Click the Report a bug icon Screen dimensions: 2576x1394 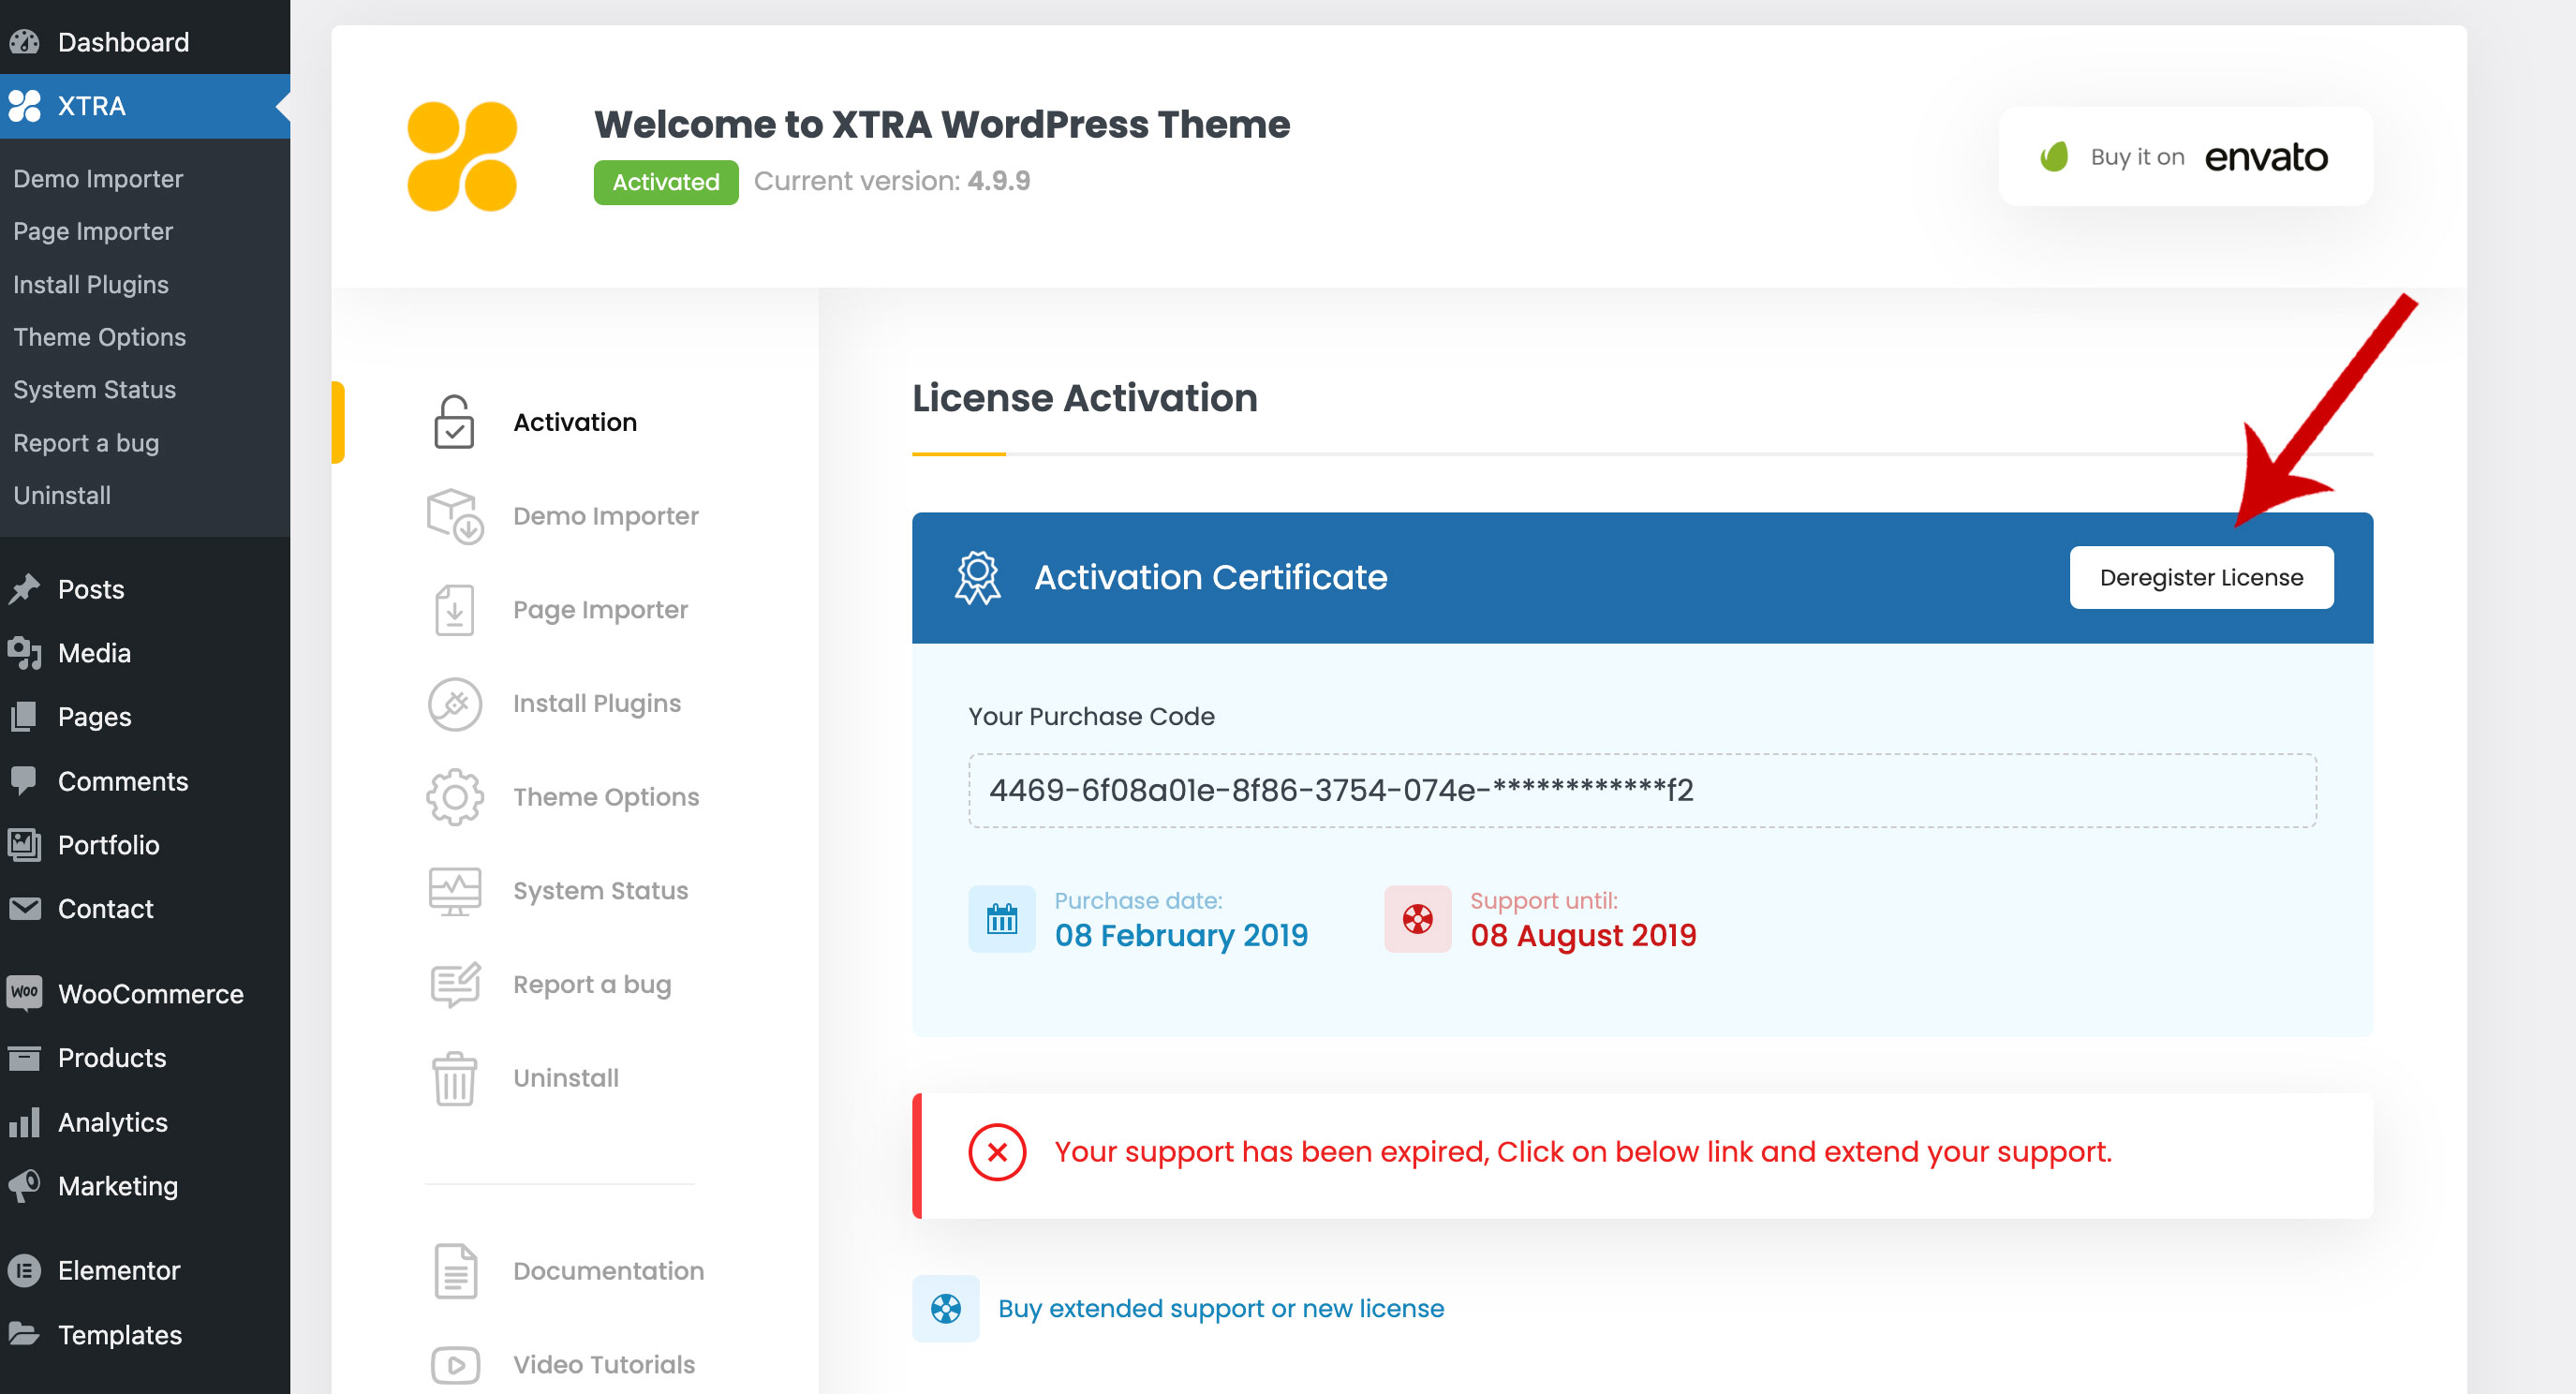pyautogui.click(x=455, y=984)
